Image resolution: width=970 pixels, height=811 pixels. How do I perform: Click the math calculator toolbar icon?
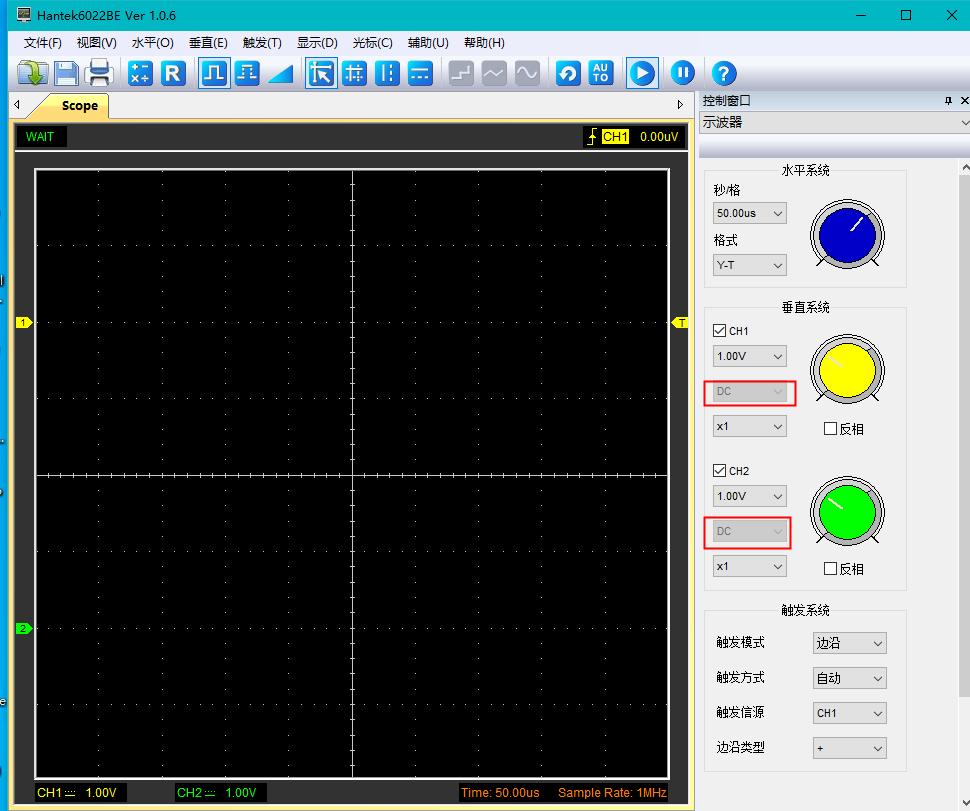click(x=140, y=73)
